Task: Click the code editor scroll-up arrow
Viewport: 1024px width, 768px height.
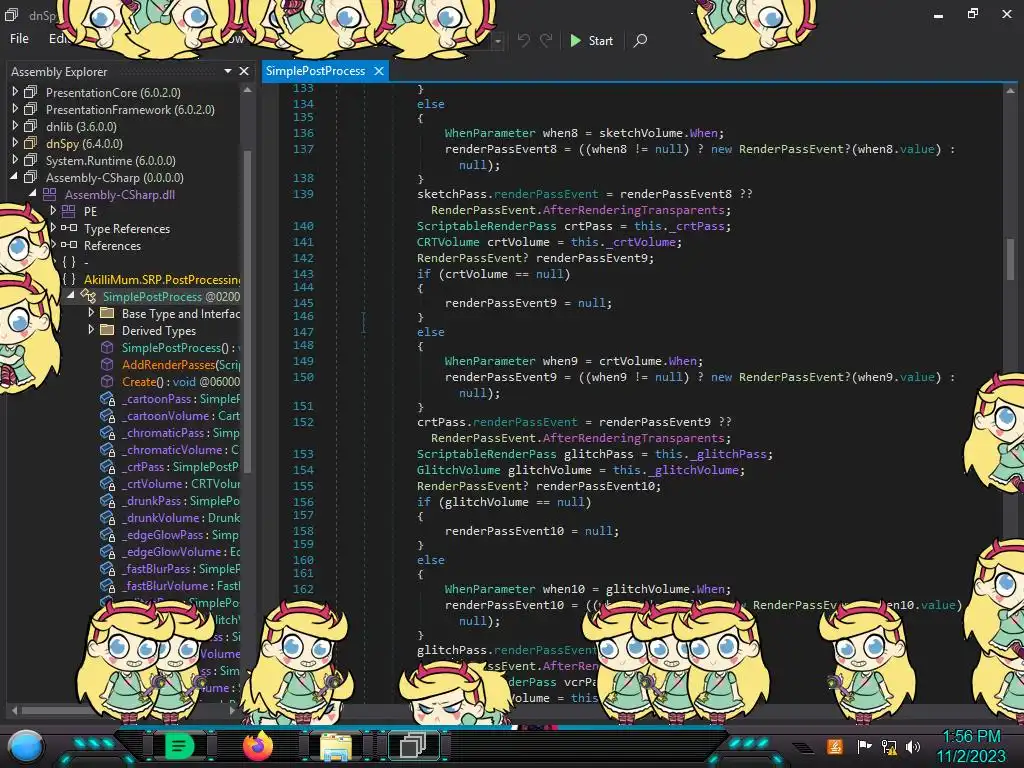Action: click(1010, 90)
